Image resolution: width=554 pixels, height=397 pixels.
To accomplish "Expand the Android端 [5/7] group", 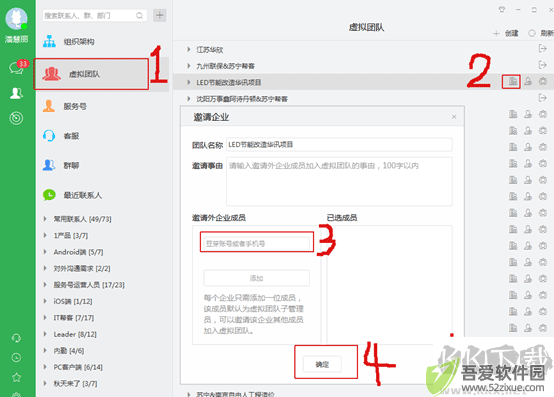I will pos(45,252).
